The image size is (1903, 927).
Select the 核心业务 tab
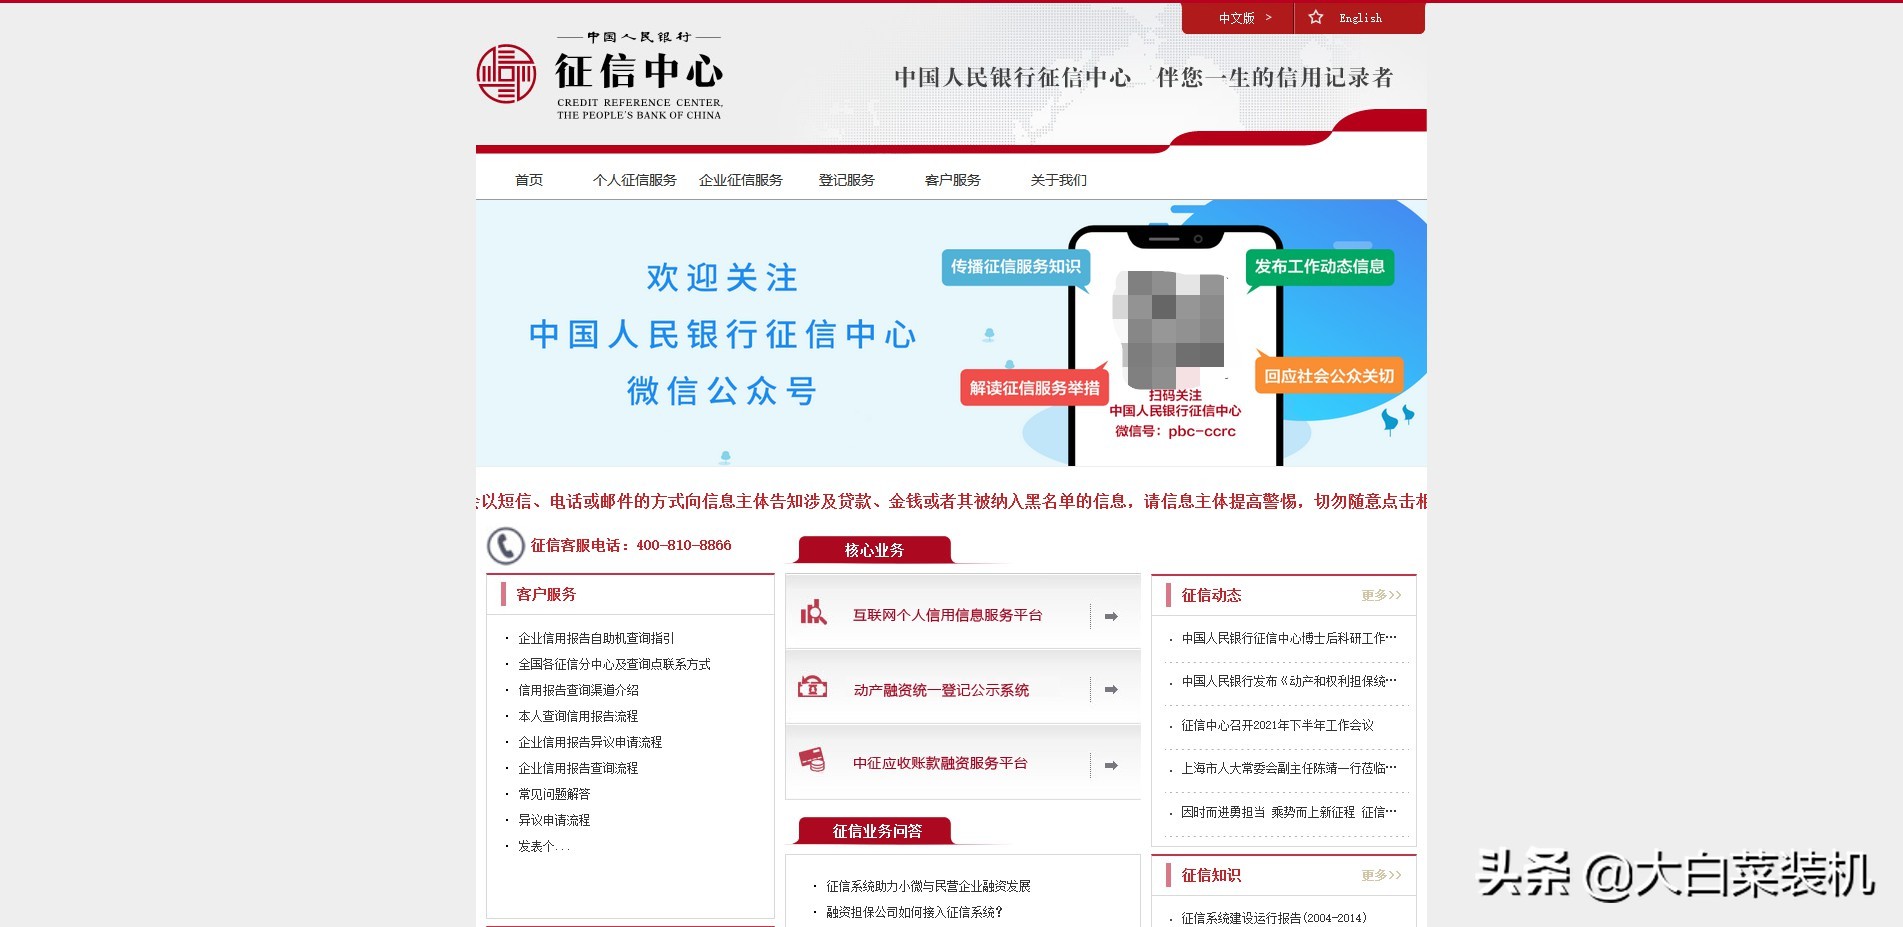(874, 550)
